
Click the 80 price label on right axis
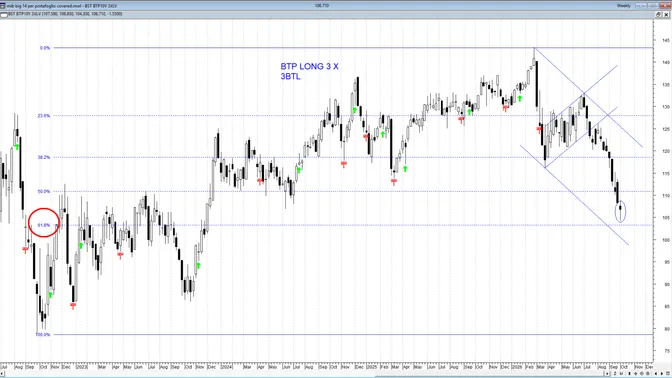(x=667, y=329)
